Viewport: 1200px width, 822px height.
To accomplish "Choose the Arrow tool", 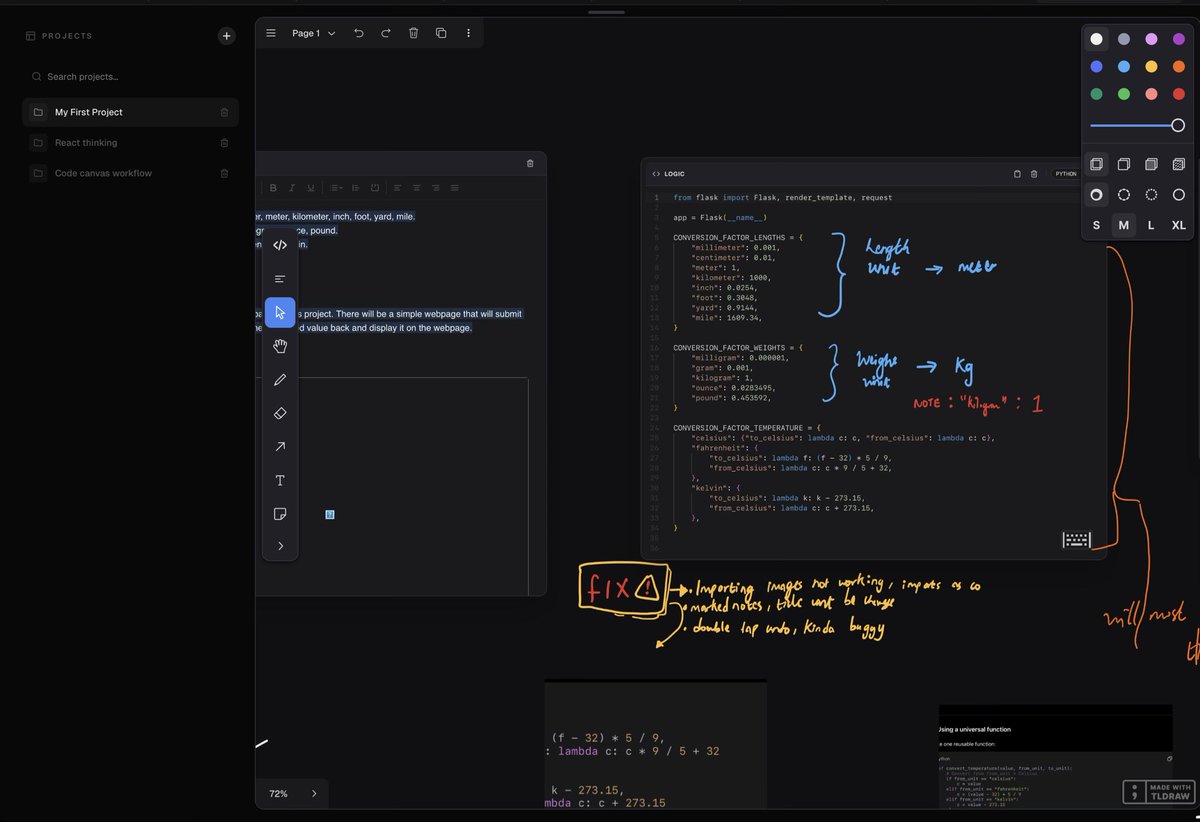I will [x=280, y=447].
